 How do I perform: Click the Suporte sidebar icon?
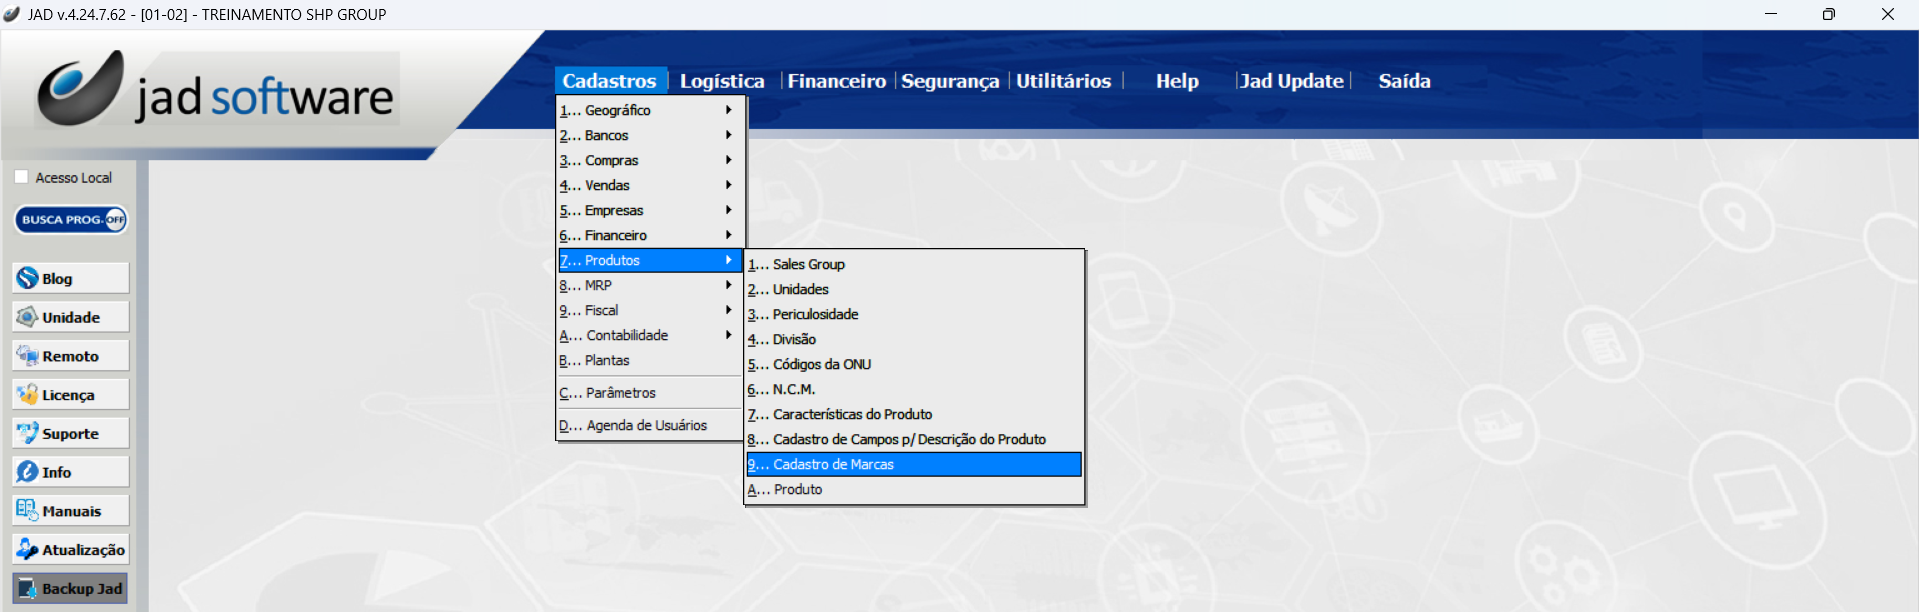click(x=70, y=434)
